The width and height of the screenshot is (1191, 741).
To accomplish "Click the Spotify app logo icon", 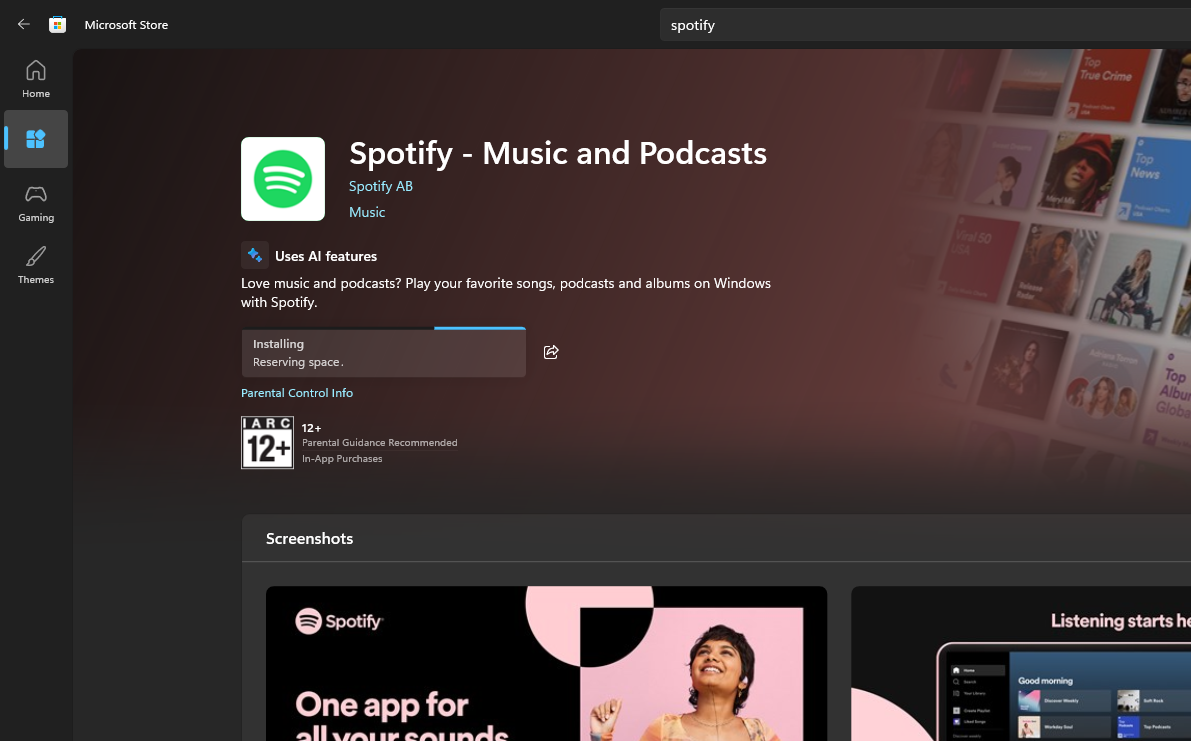I will (x=283, y=179).
